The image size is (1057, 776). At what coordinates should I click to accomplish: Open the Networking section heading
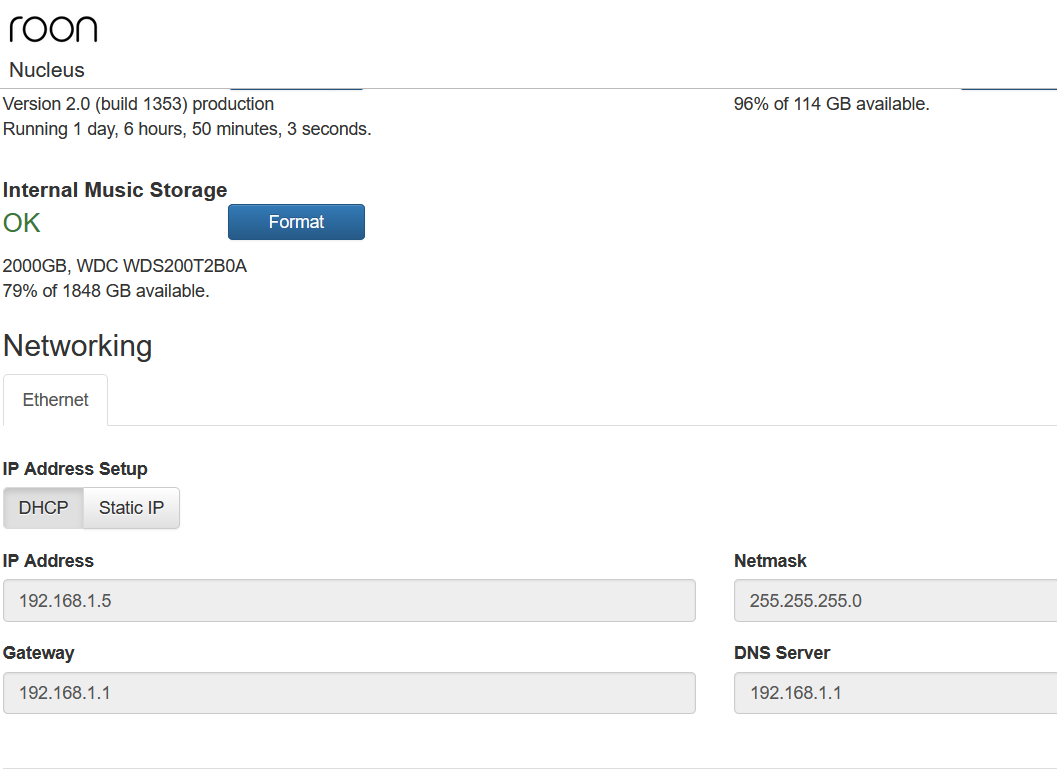77,346
